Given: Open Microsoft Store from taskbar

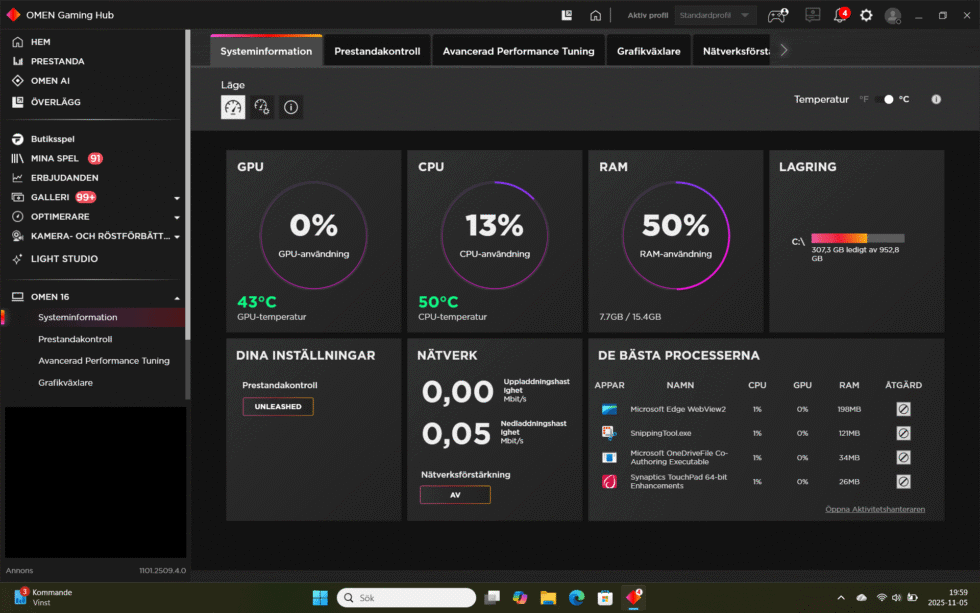Looking at the screenshot, I should point(605,598).
